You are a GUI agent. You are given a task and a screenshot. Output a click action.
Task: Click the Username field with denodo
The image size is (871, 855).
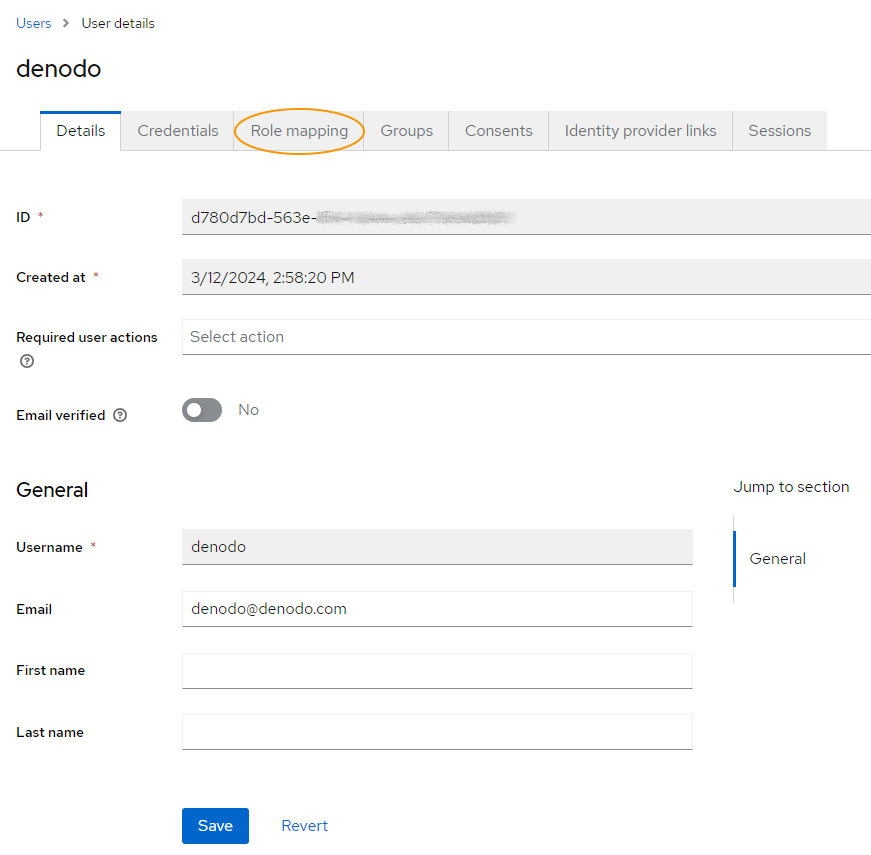tap(437, 547)
